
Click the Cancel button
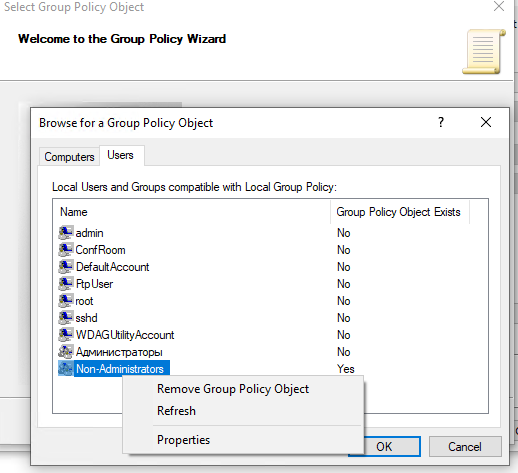pyautogui.click(x=465, y=447)
